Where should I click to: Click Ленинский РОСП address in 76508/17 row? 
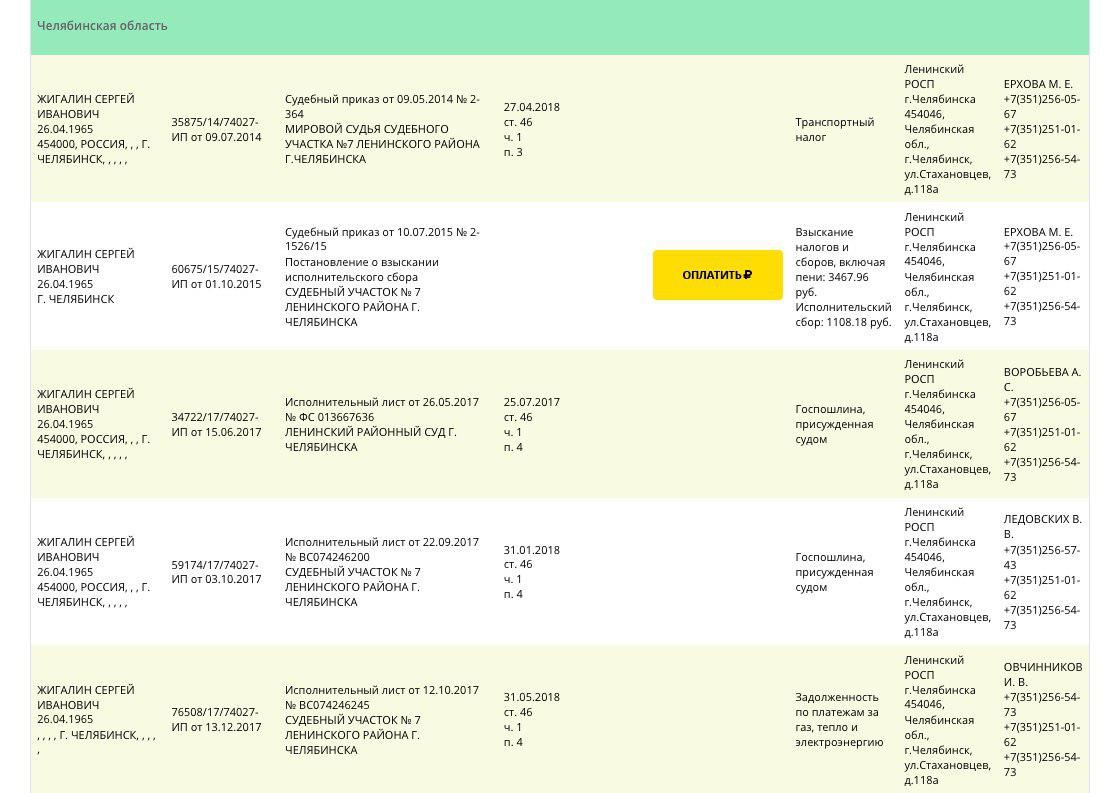(948, 719)
